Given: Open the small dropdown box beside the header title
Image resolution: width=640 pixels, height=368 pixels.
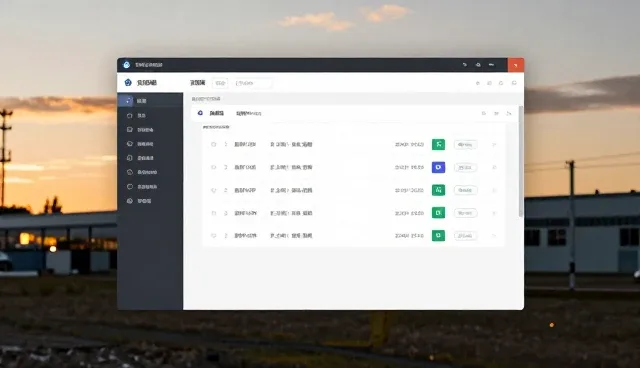Looking at the screenshot, I should click(x=220, y=83).
